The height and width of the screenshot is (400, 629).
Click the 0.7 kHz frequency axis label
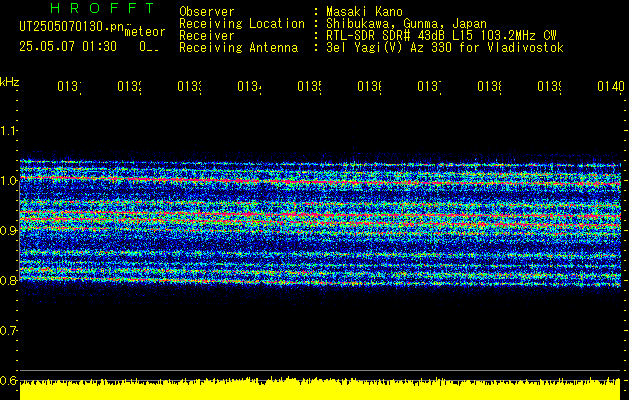[x=8, y=330]
